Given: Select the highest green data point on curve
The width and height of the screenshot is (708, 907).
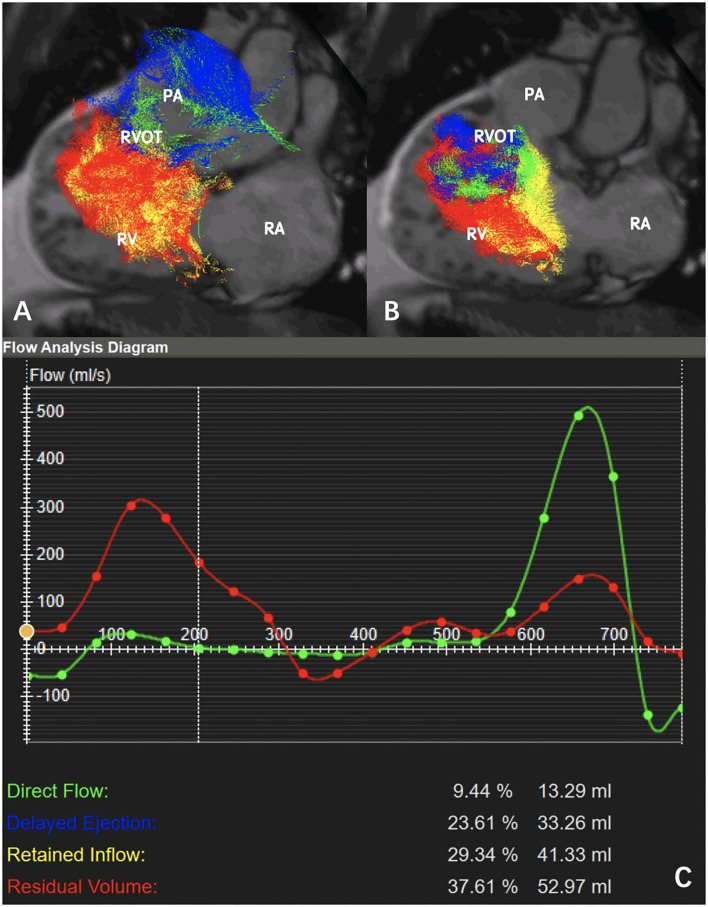Looking at the screenshot, I should (579, 415).
